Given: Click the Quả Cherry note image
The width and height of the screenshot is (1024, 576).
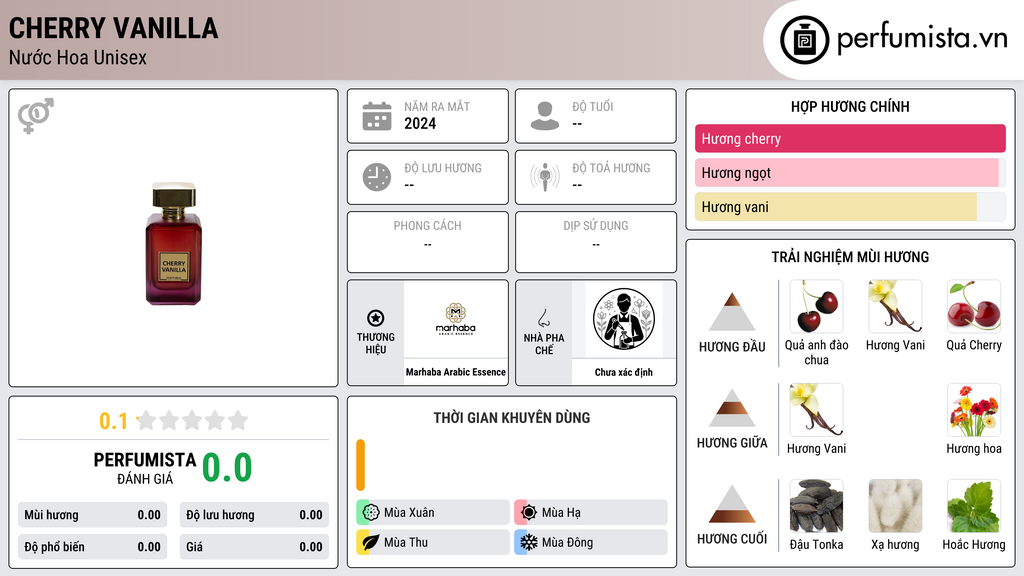Looking at the screenshot, I should click(974, 306).
